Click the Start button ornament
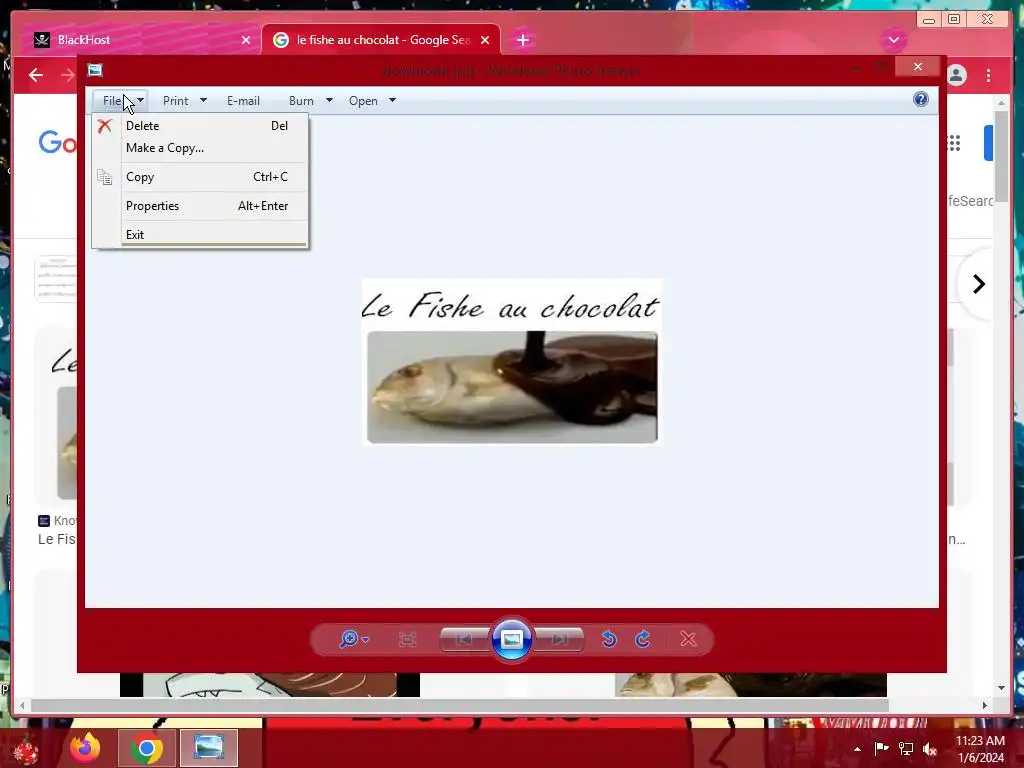Image resolution: width=1024 pixels, height=768 pixels. (x=27, y=749)
